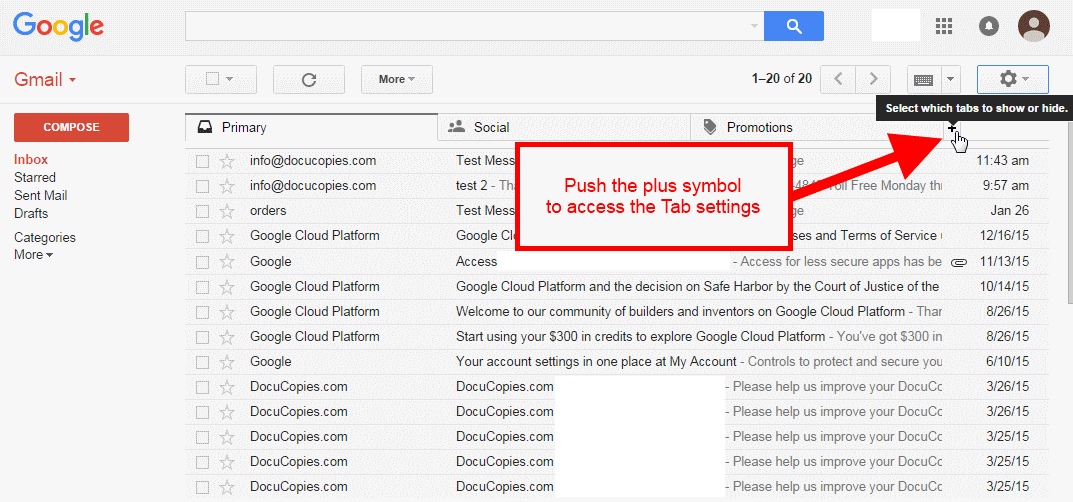Image resolution: width=1073 pixels, height=502 pixels.
Task: Expand the select-all checkbox dropdown
Action: coord(229,79)
